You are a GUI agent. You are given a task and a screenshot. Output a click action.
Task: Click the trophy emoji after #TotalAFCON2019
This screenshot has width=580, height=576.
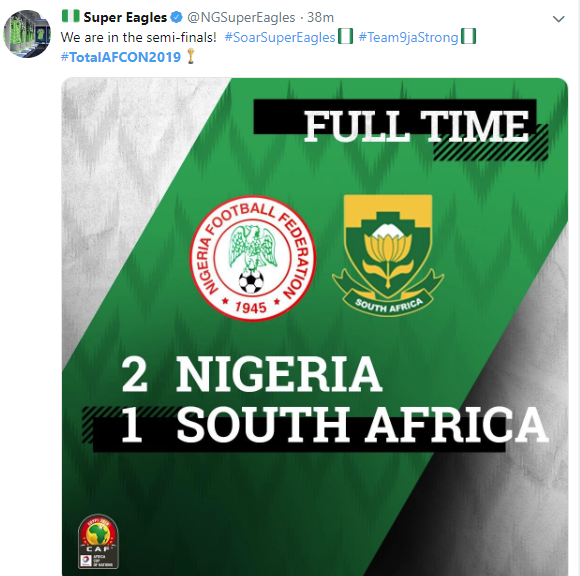(190, 57)
